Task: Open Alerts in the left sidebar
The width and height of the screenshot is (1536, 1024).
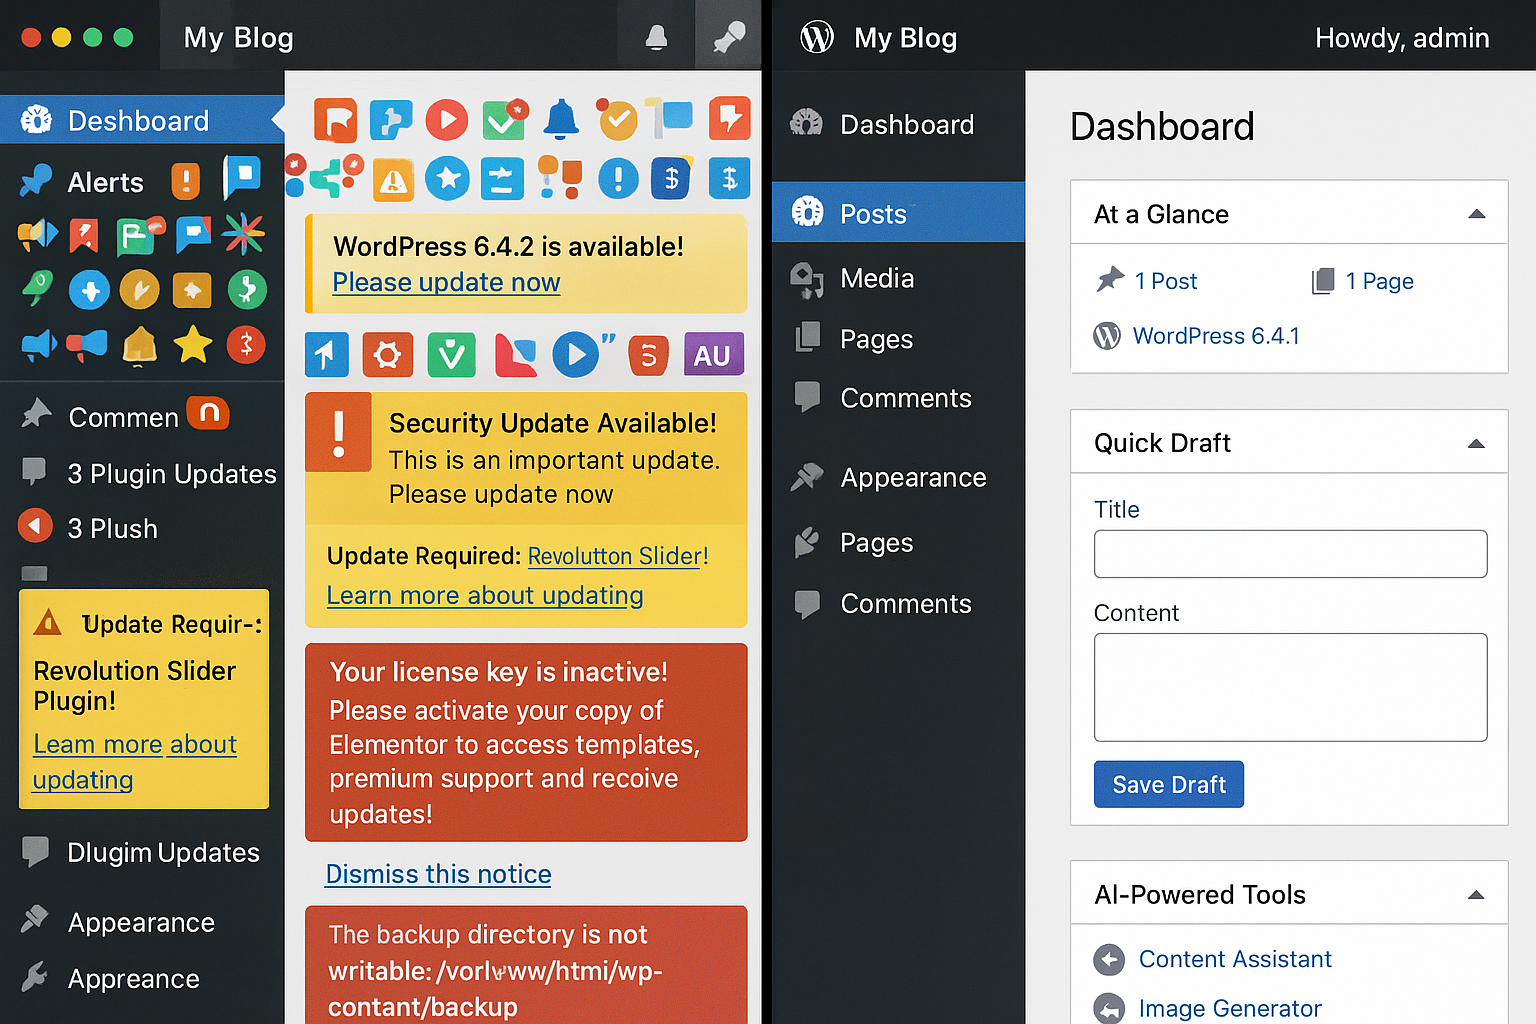Action: (x=106, y=183)
